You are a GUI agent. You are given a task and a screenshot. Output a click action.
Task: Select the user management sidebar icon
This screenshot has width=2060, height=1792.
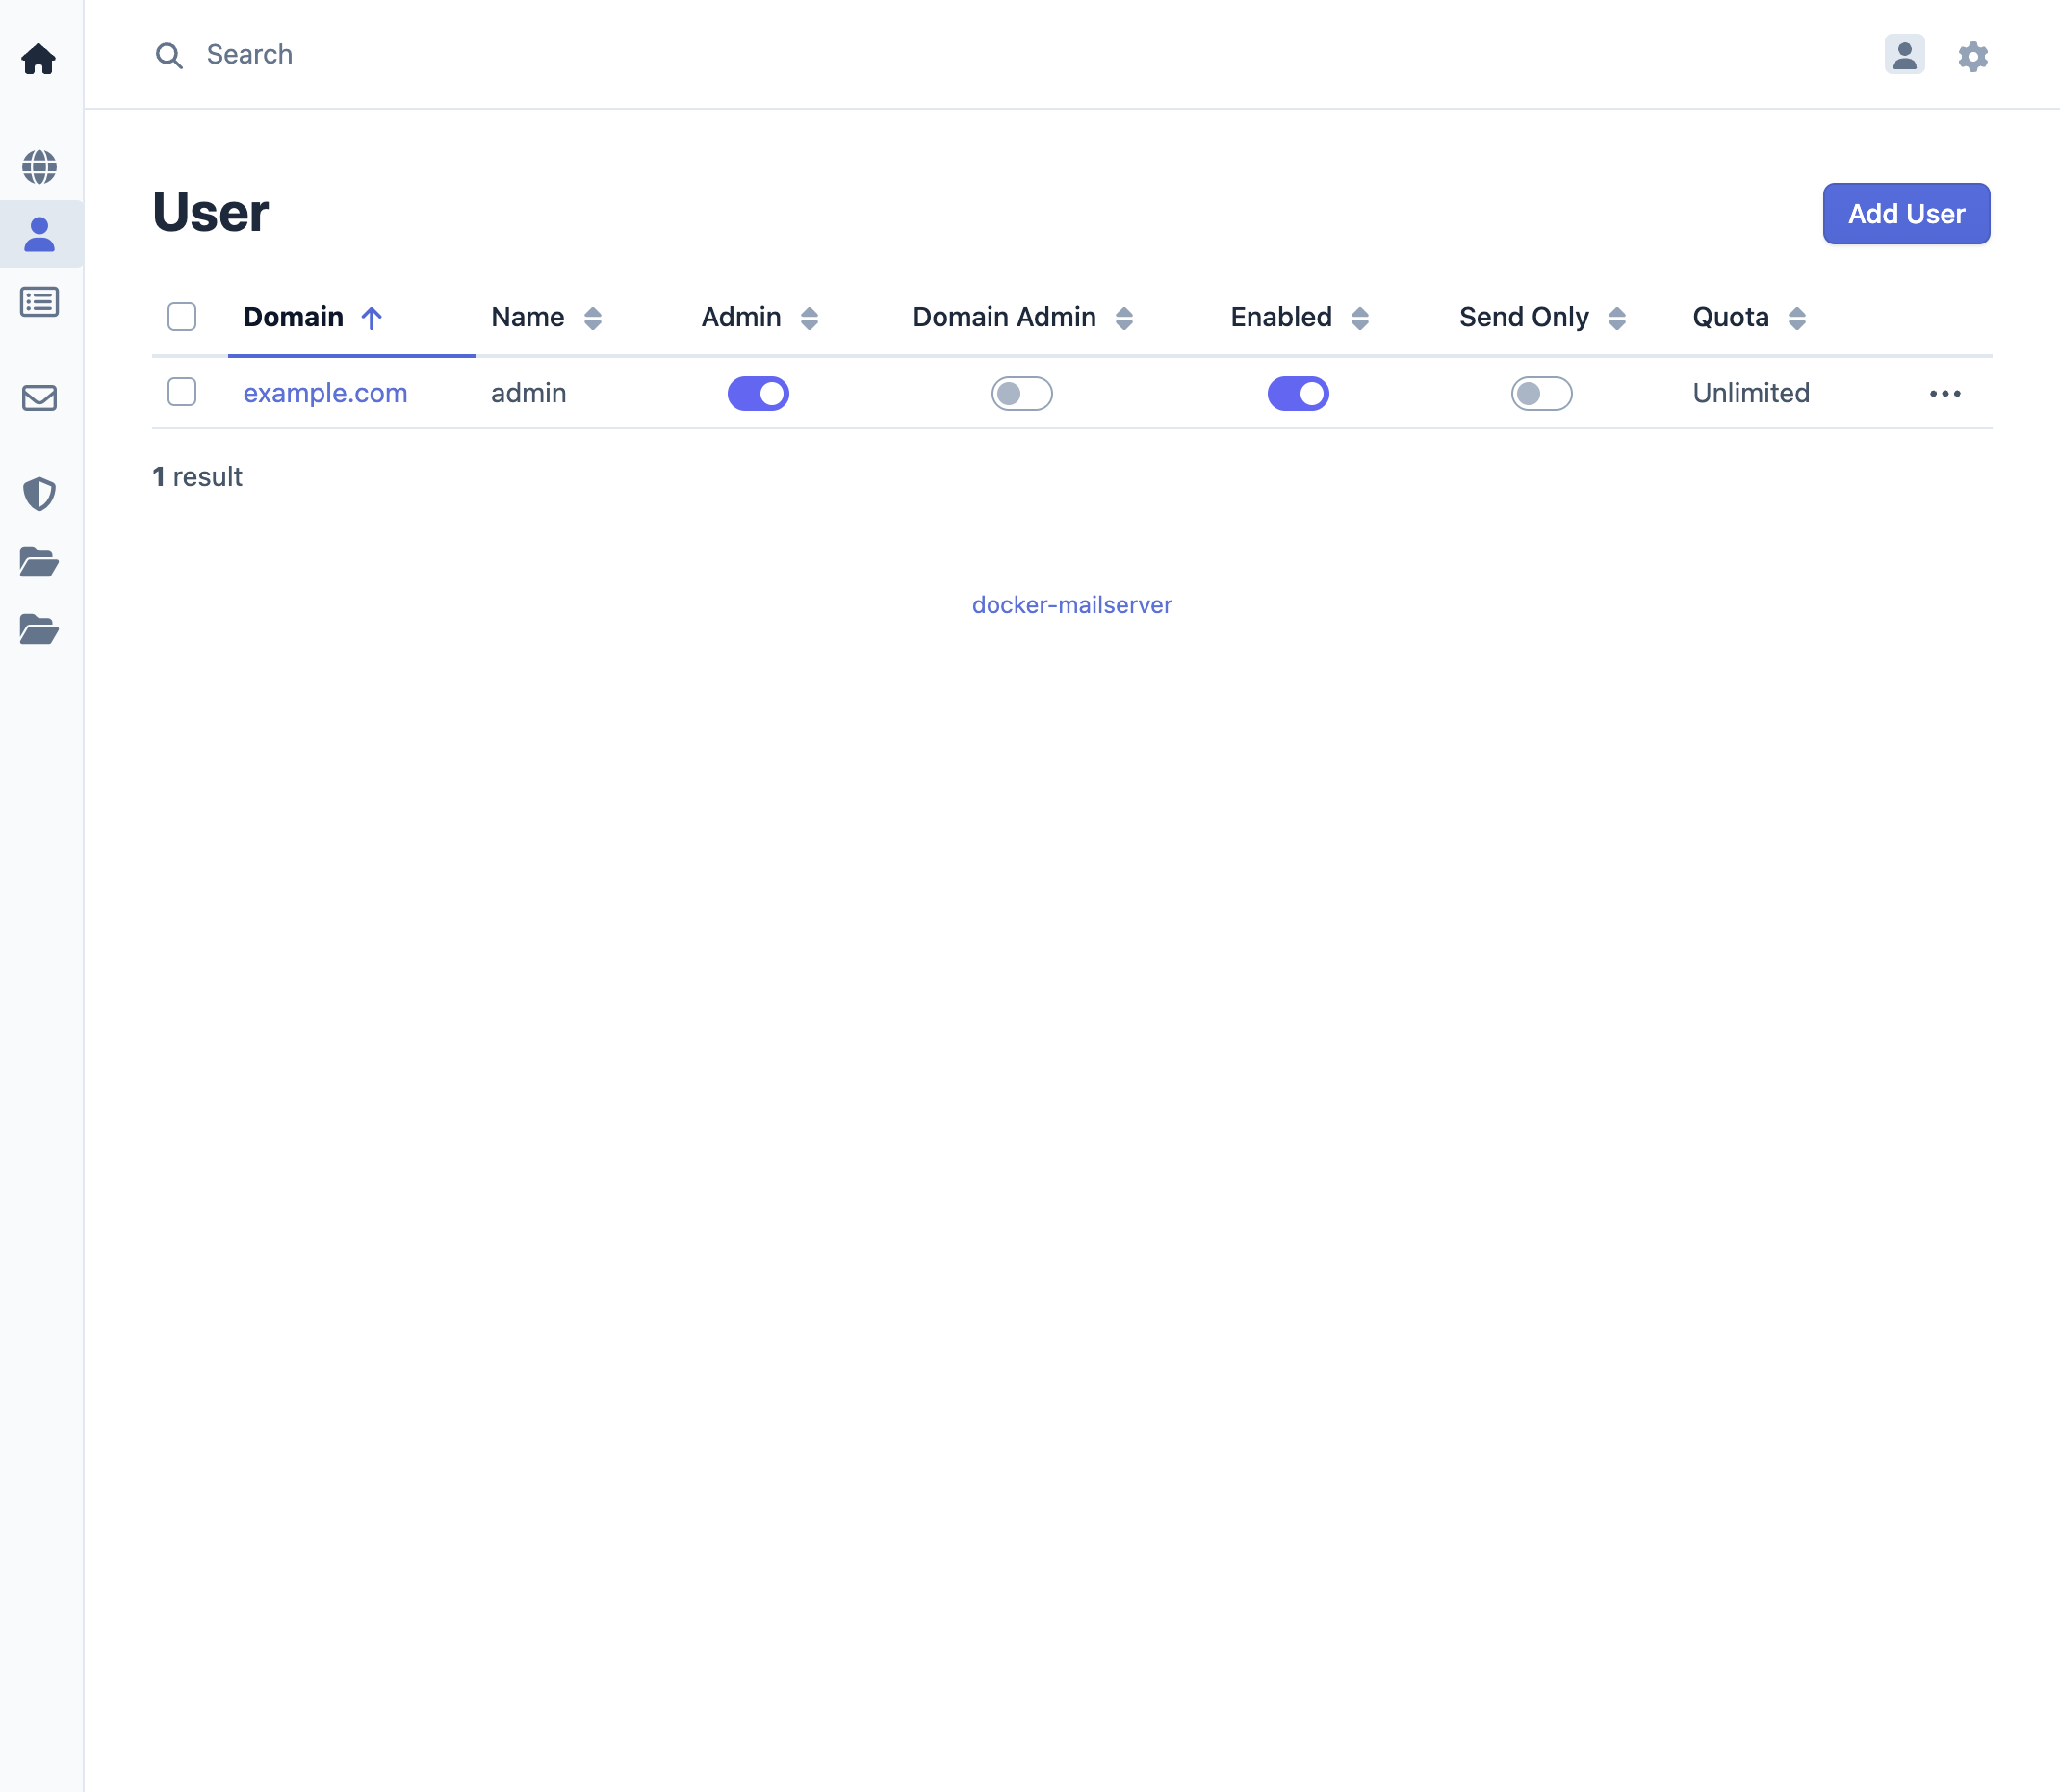click(39, 234)
